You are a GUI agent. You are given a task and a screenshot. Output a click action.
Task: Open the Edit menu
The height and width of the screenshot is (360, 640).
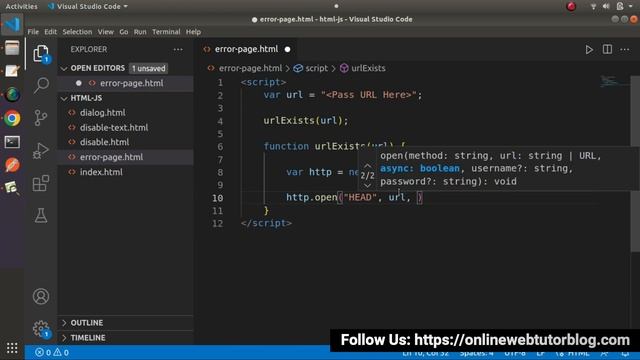click(x=51, y=32)
